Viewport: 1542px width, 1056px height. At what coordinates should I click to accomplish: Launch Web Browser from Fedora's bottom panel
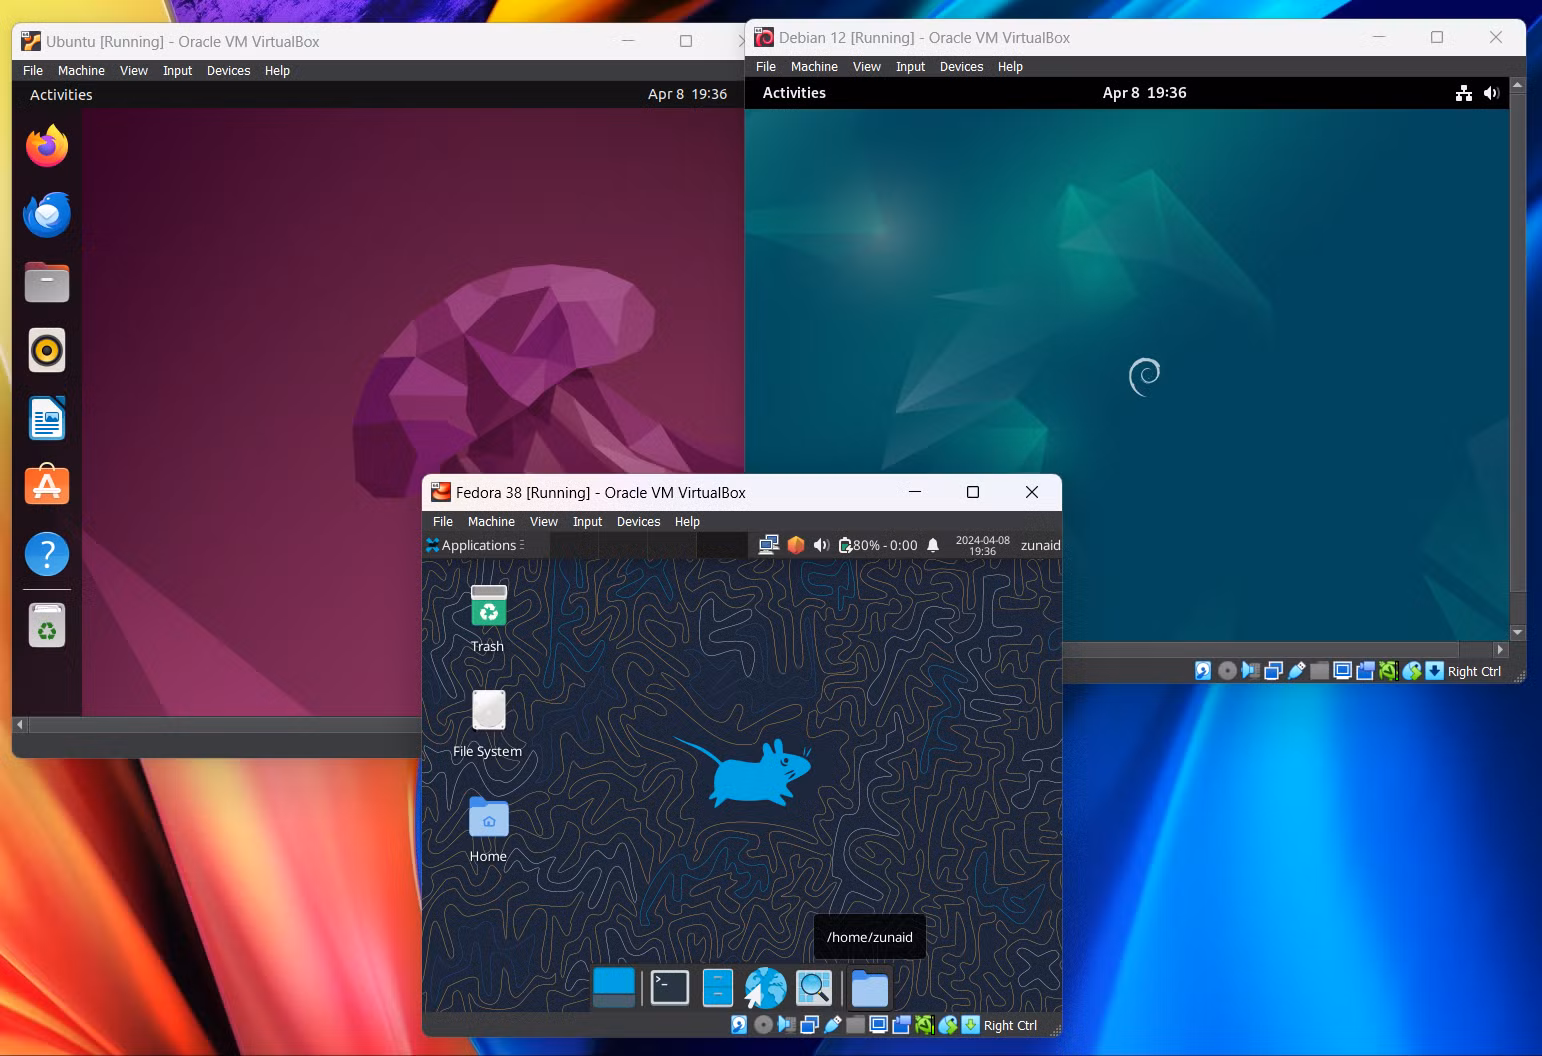coord(765,987)
